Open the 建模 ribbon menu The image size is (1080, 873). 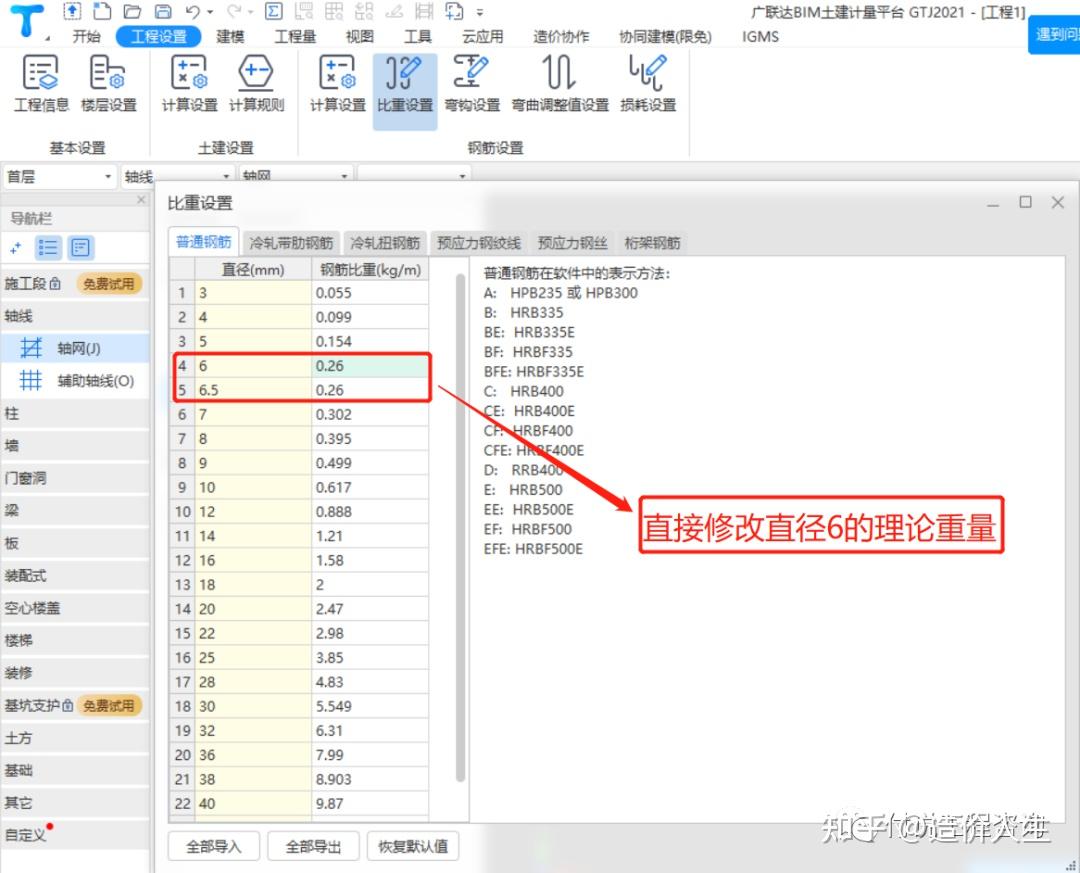coord(230,37)
